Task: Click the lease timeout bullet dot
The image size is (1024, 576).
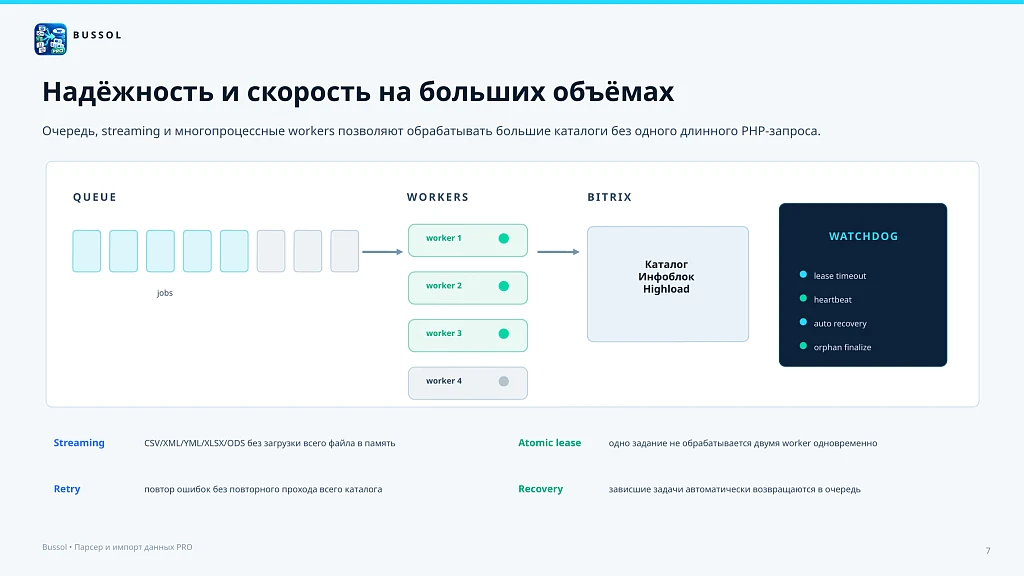Action: pos(803,275)
